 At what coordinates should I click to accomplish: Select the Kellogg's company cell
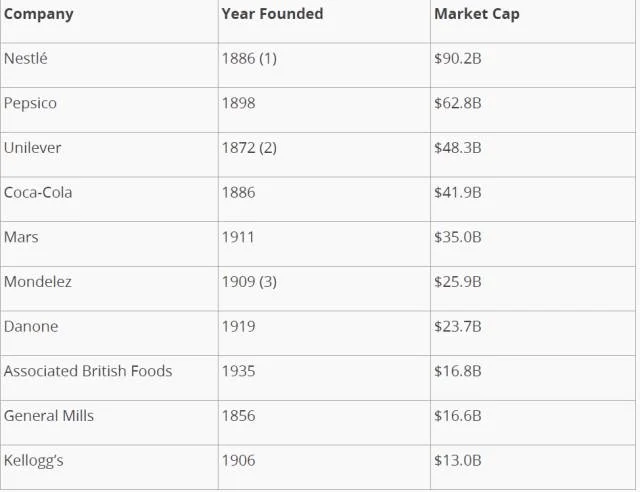pyautogui.click(x=34, y=461)
